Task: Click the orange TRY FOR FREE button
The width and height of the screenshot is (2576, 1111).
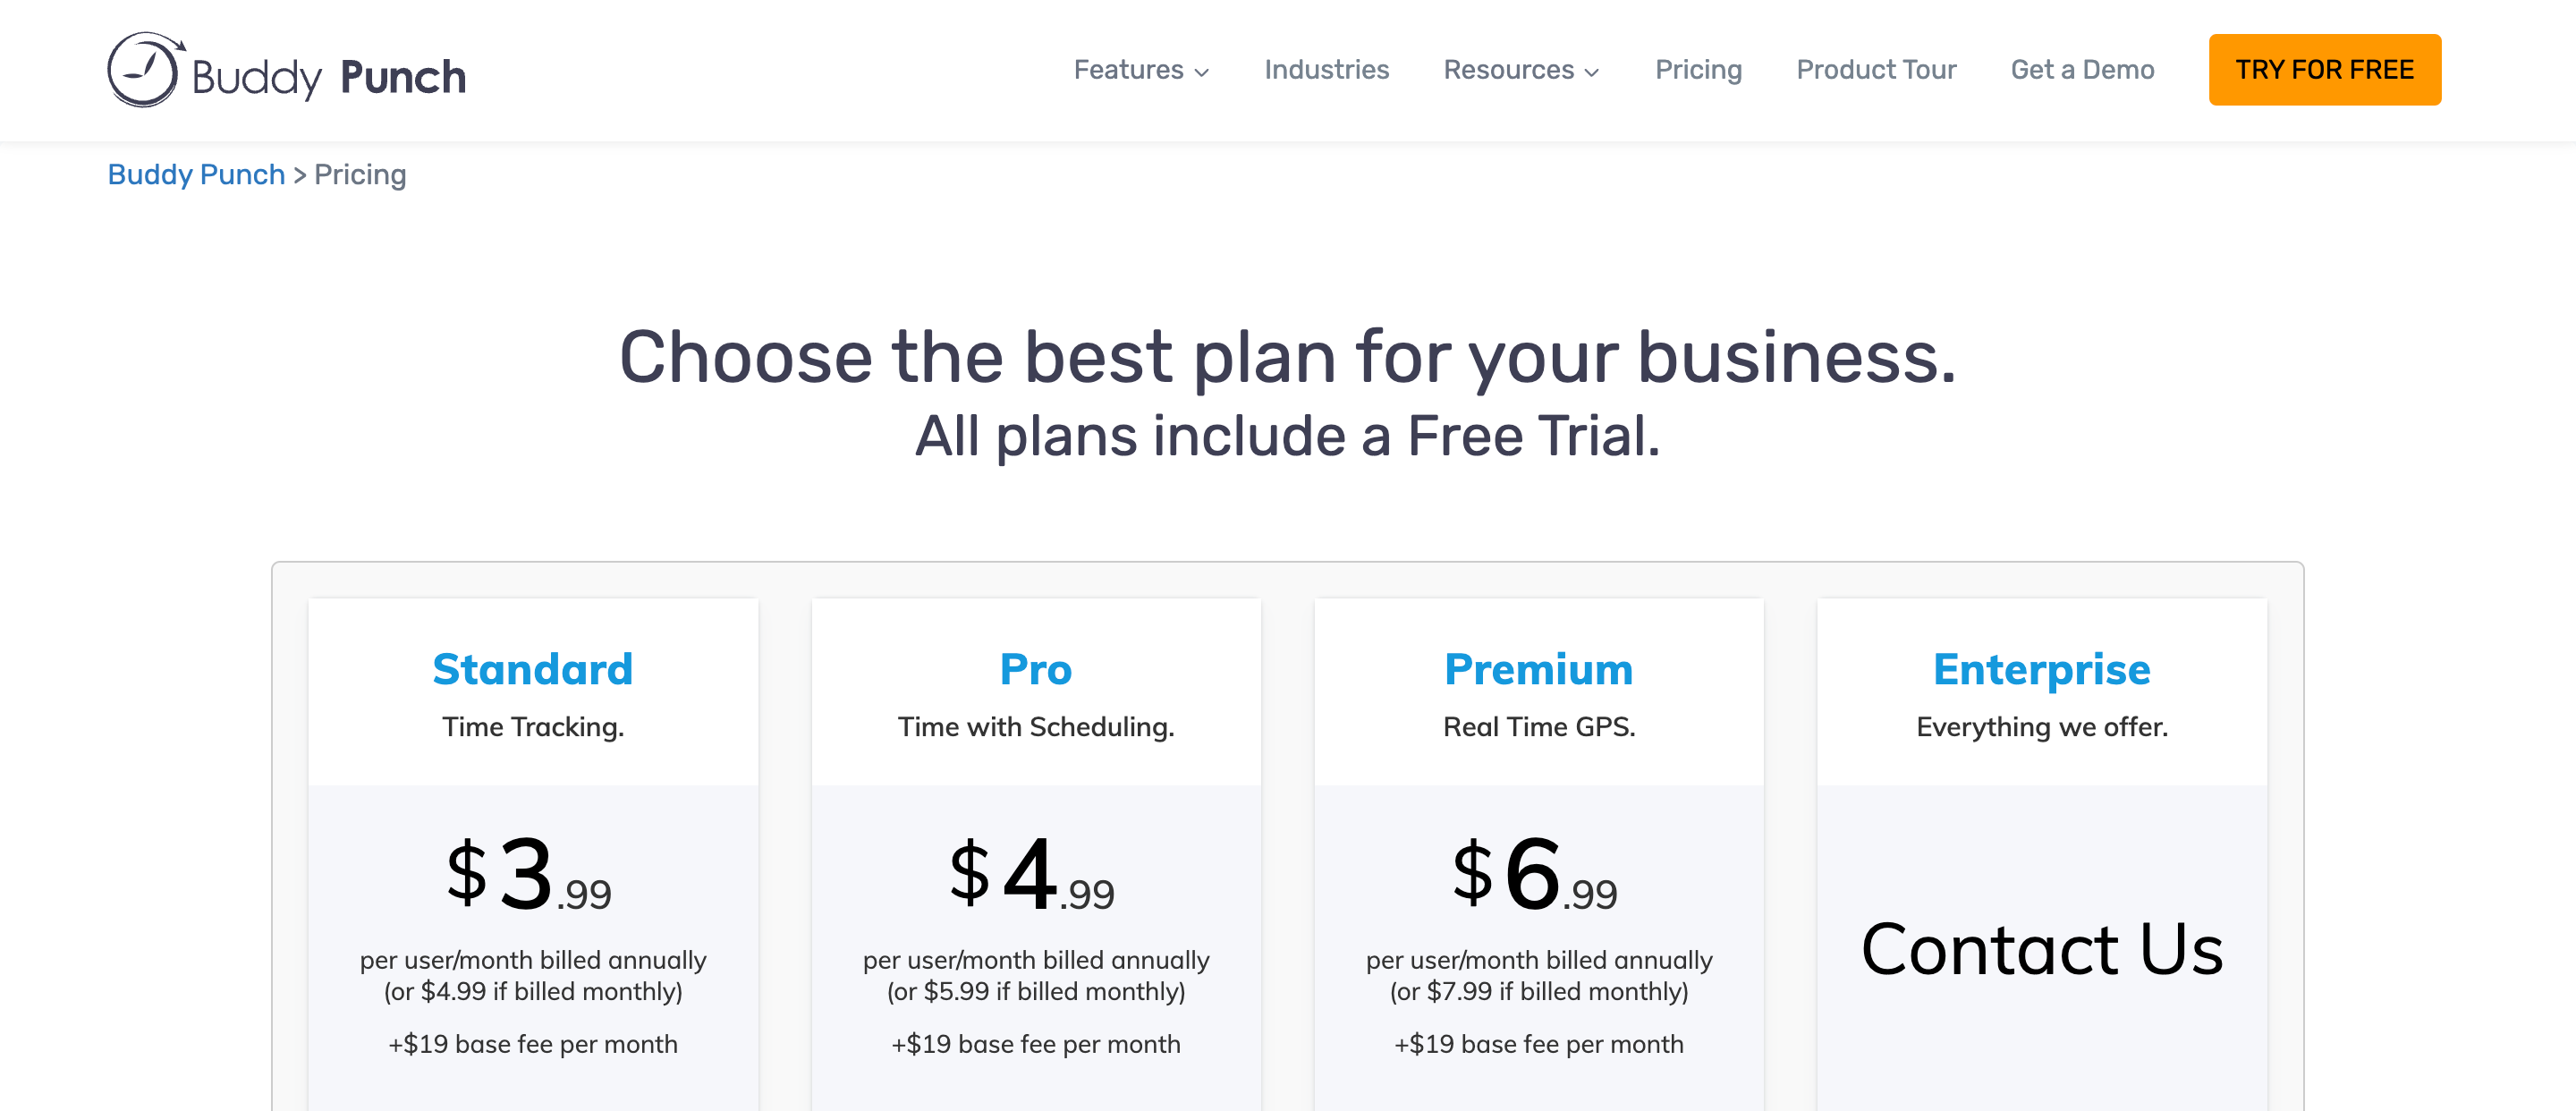Action: pos(2324,69)
